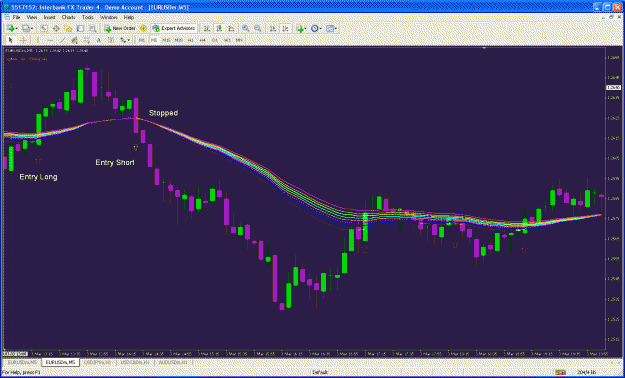This screenshot has width=625, height=378.
Task: Set timeframe to M15
Action: tap(166, 40)
